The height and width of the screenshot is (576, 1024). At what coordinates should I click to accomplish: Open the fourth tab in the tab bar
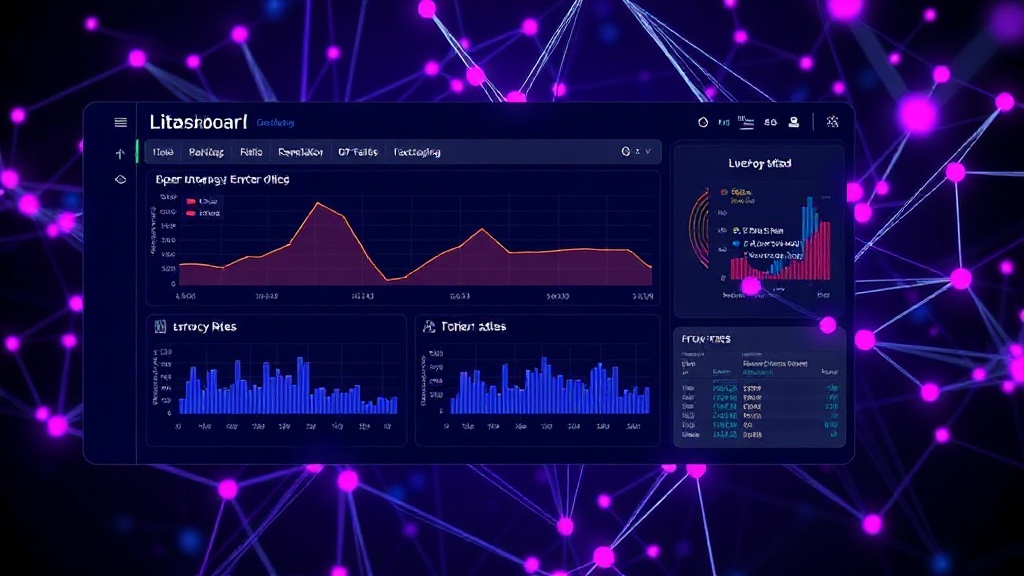click(x=300, y=152)
